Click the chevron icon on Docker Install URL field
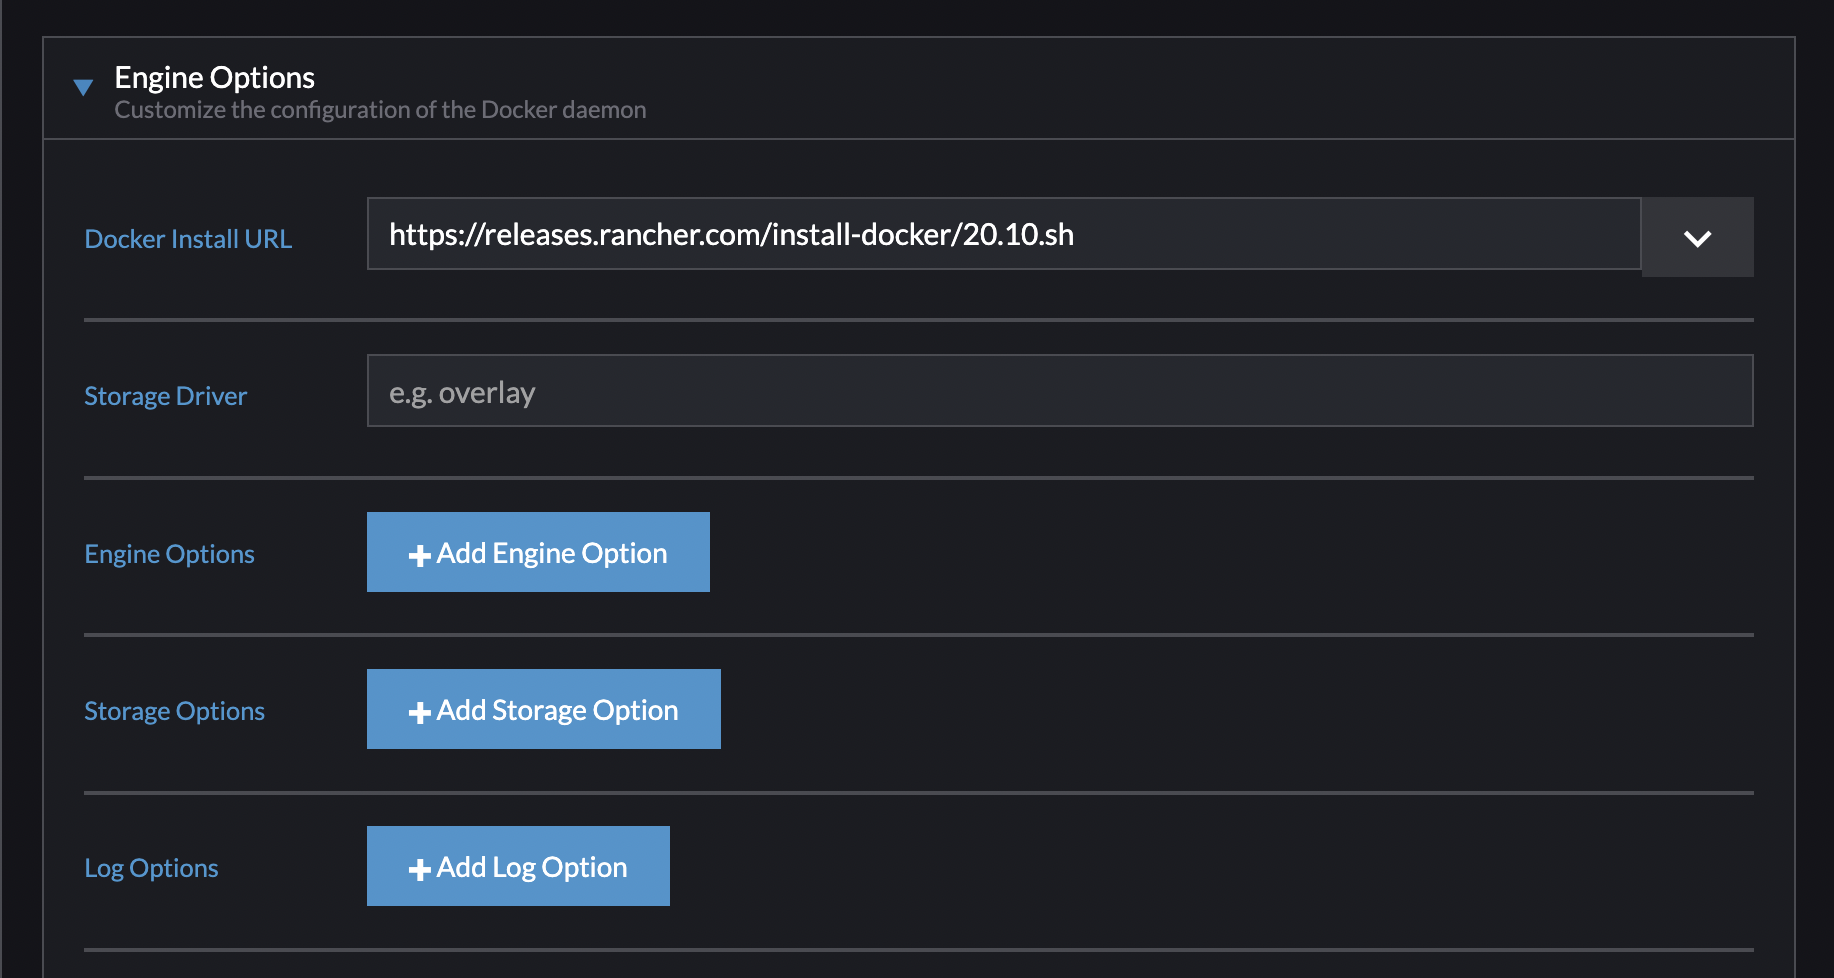Viewport: 1834px width, 978px height. click(x=1697, y=237)
